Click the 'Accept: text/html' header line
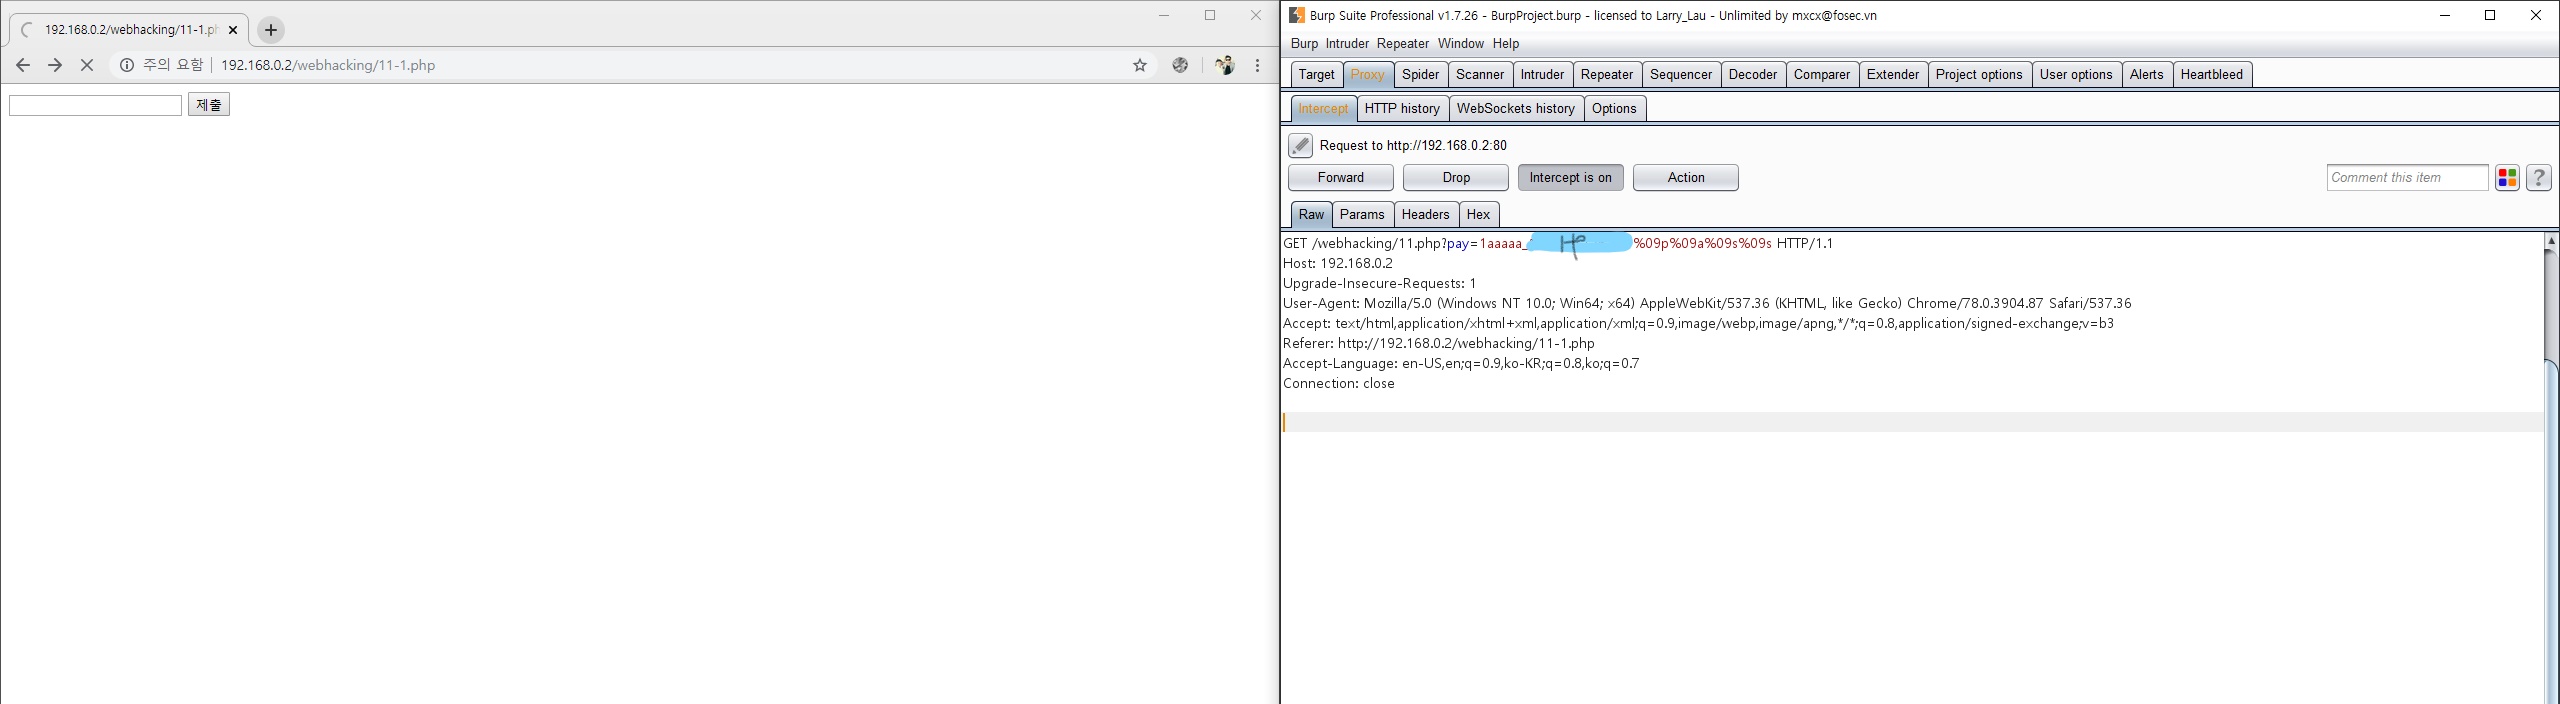 [x=1698, y=323]
